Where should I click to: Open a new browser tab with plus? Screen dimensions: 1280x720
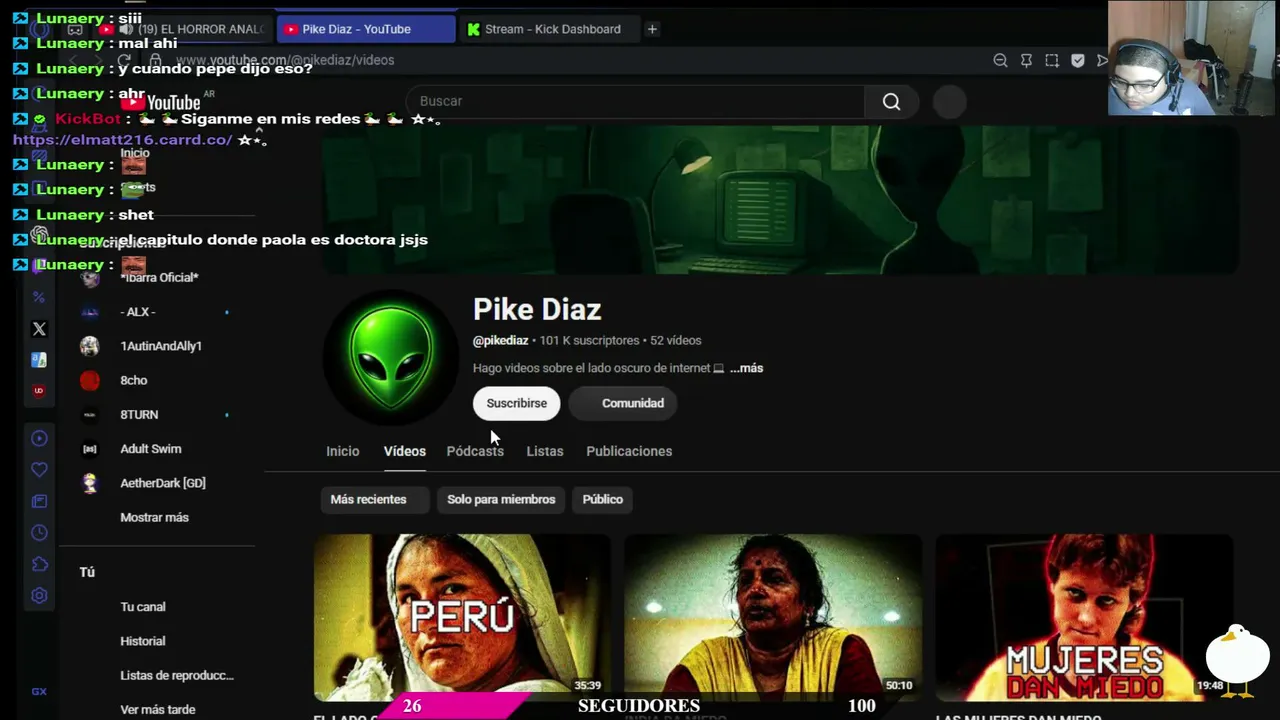tap(652, 29)
